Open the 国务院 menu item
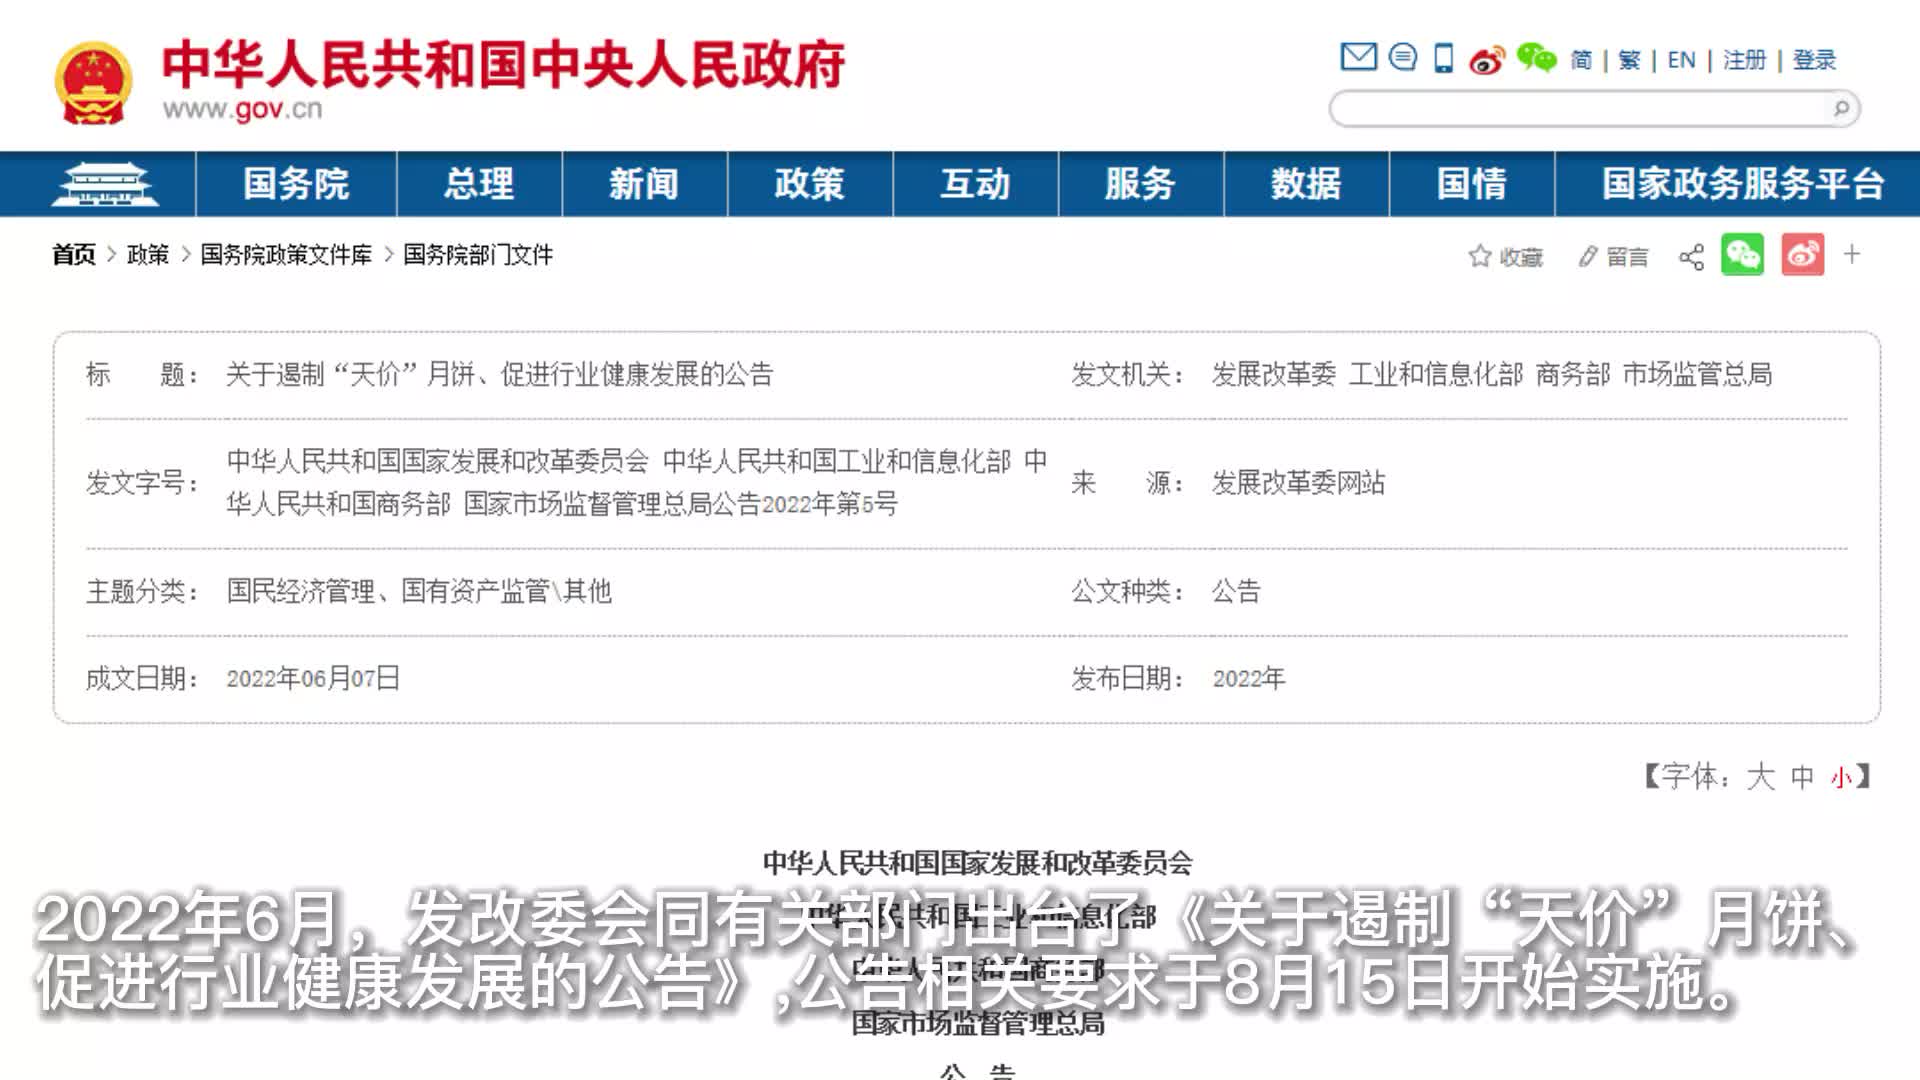This screenshot has height=1080, width=1920. [x=296, y=184]
